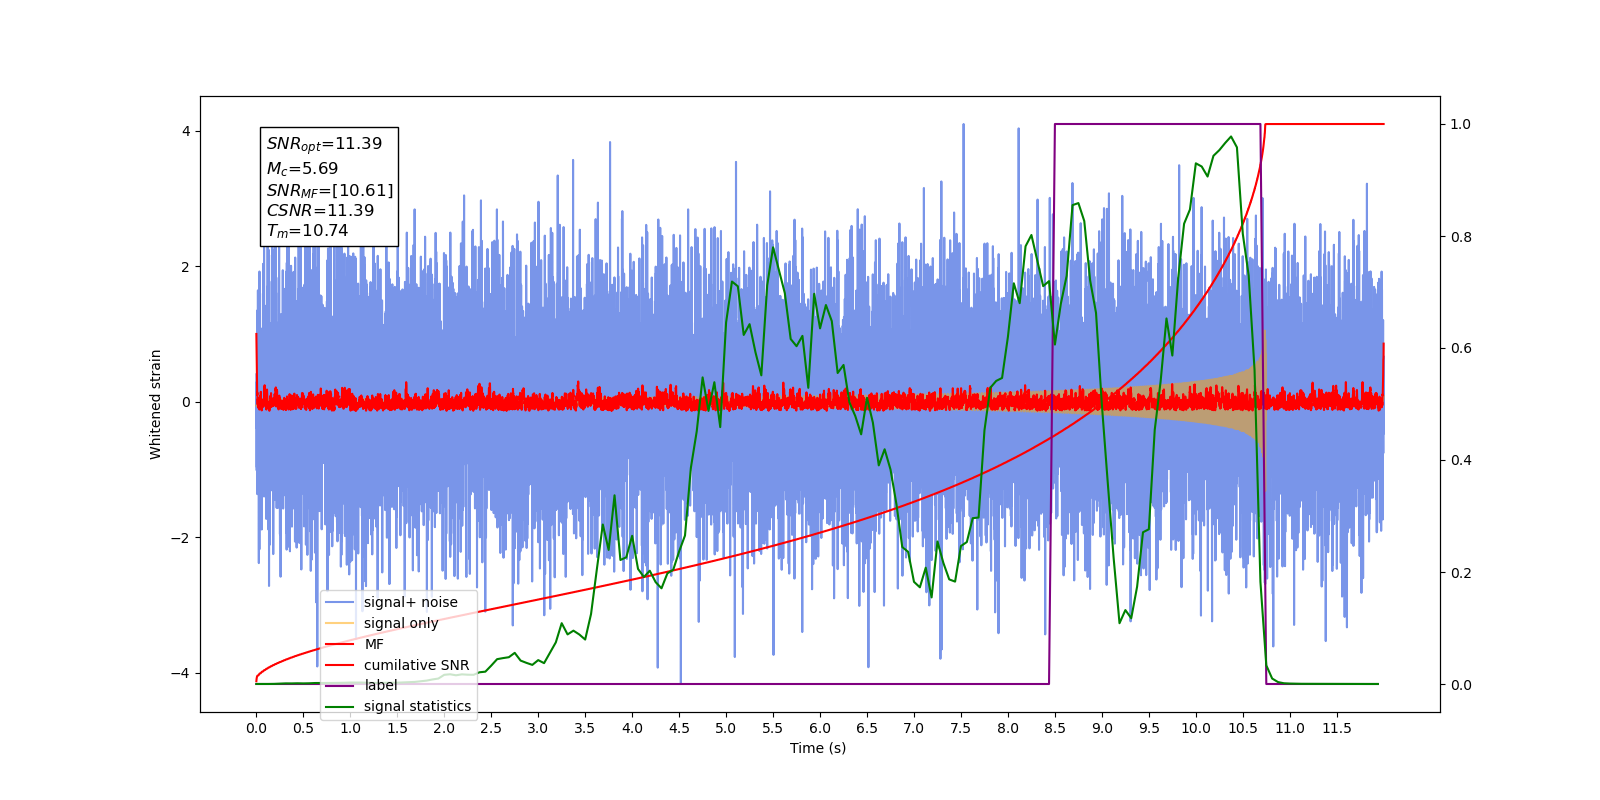1600x800 pixels.
Task: Click the 0.6 tick on right axis
Action: pos(1461,349)
